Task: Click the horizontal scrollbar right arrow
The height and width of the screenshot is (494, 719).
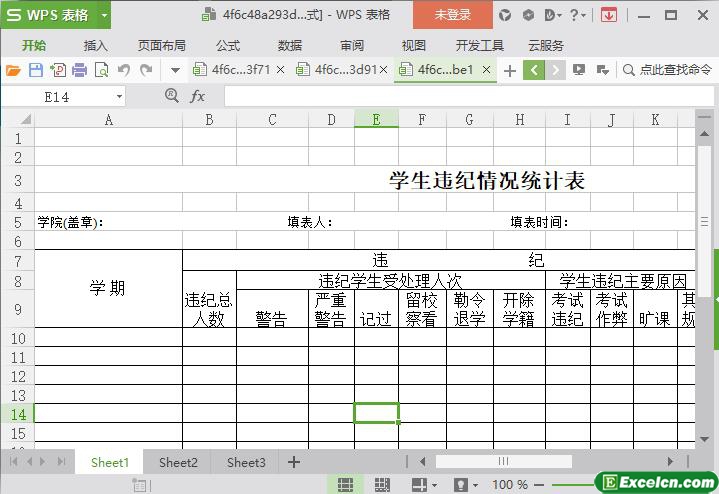Action: tap(670, 461)
